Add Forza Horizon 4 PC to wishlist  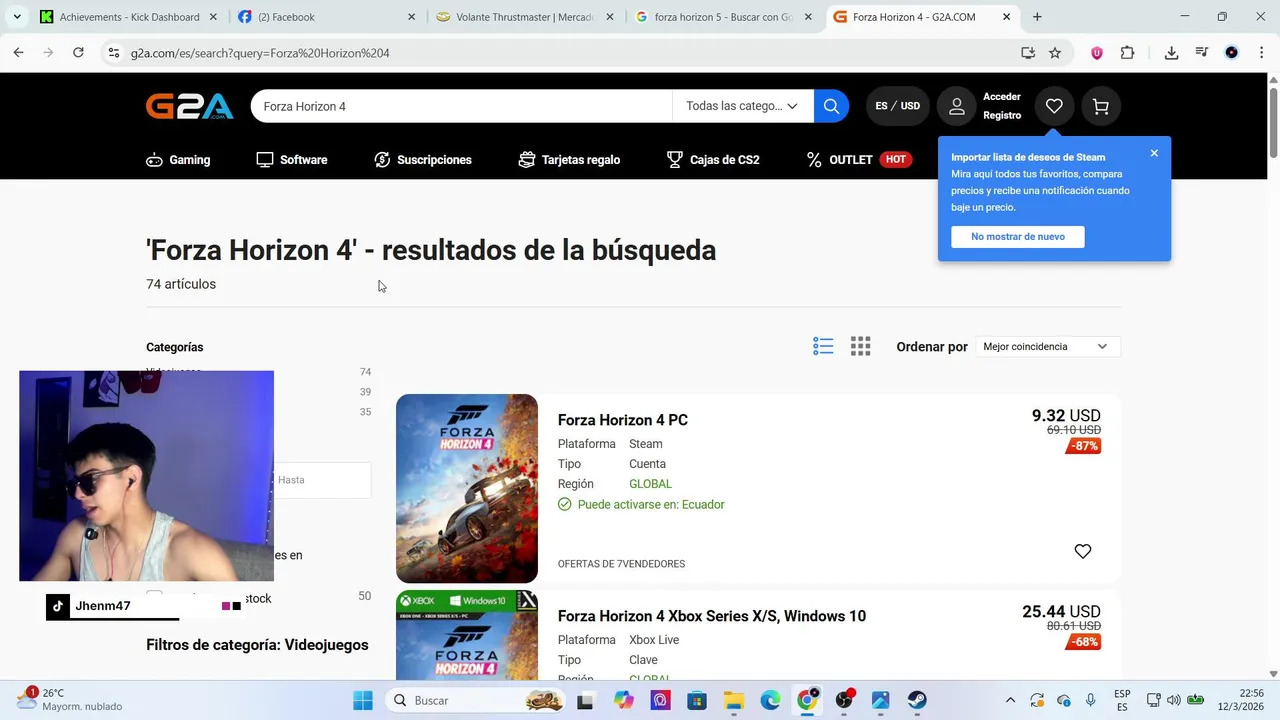coord(1083,551)
